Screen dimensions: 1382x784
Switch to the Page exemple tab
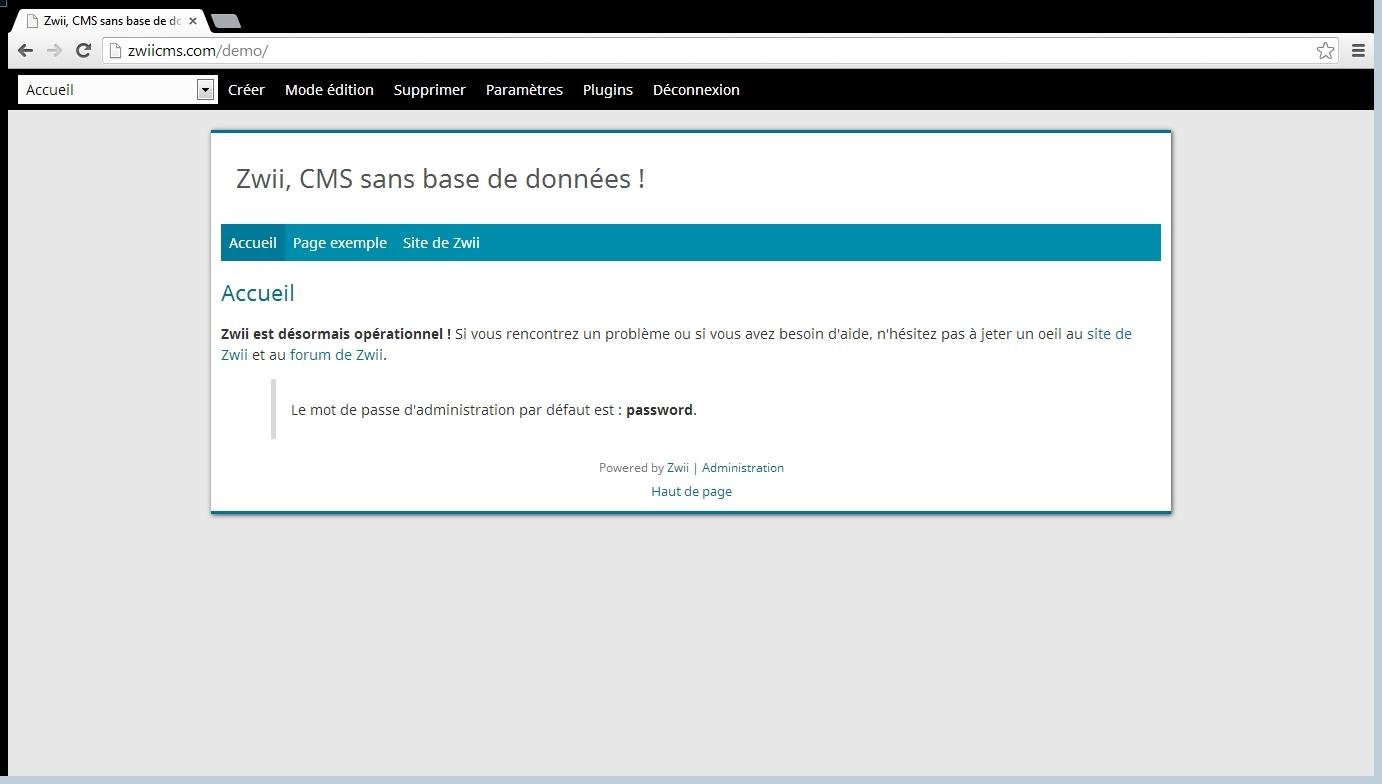pos(339,242)
